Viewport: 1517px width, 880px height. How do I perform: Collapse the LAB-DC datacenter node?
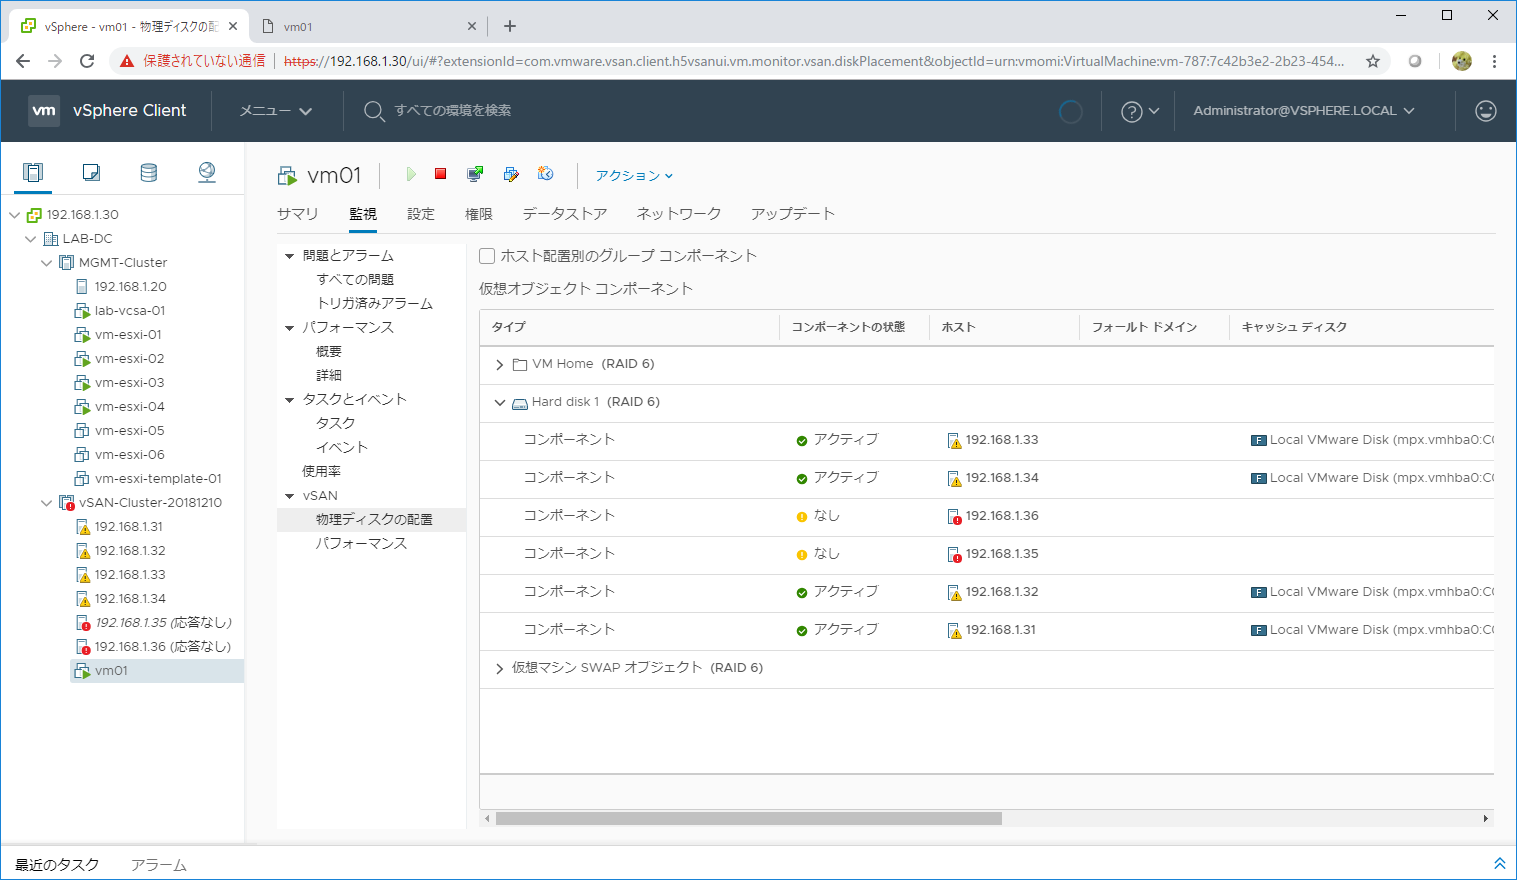[30, 239]
